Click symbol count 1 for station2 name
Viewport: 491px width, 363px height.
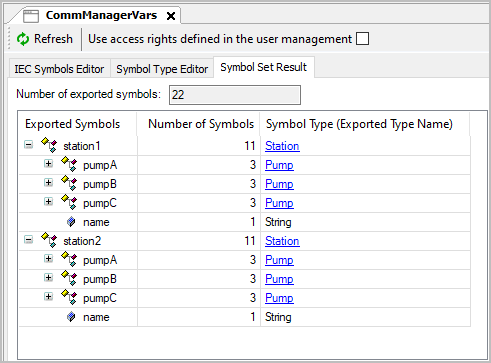[x=253, y=317]
